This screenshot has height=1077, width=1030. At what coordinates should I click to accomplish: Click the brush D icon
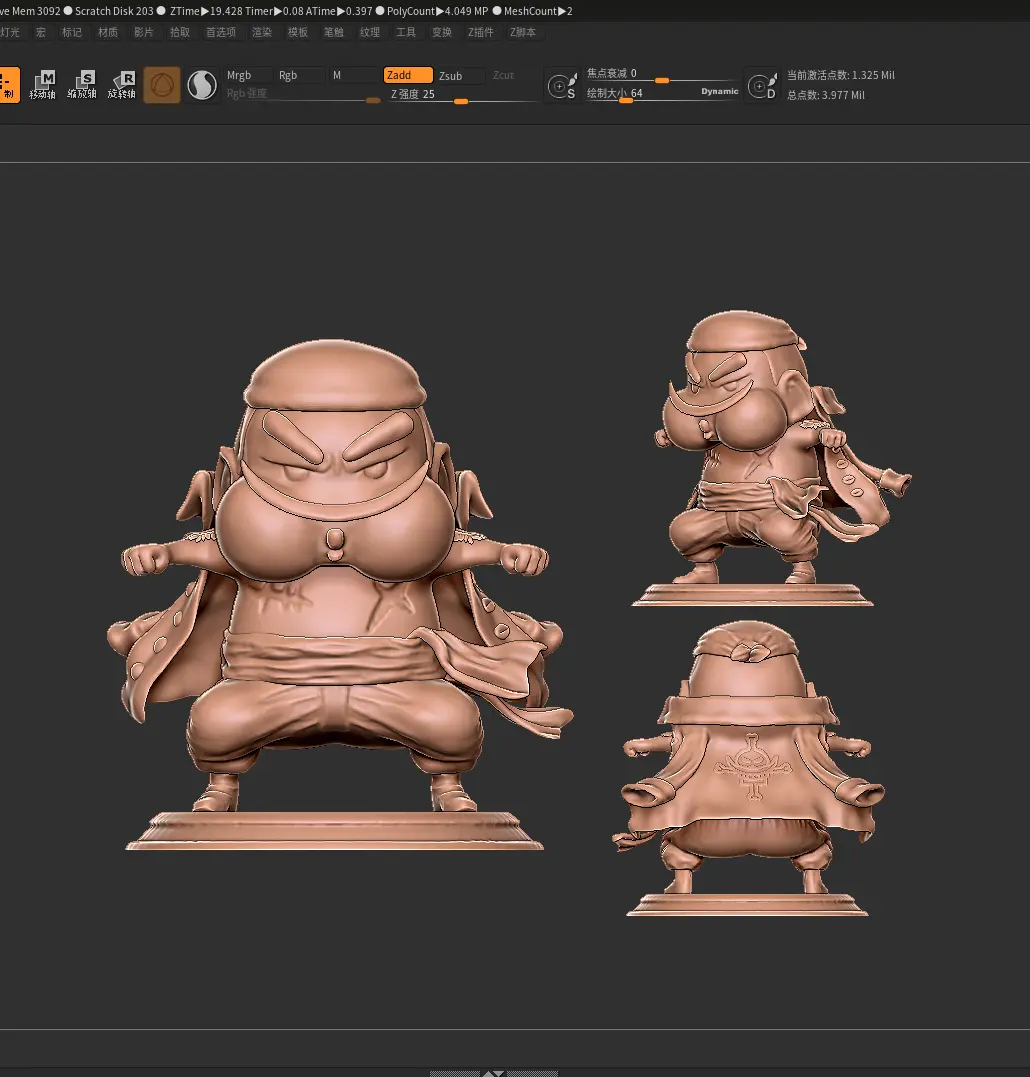(762, 86)
